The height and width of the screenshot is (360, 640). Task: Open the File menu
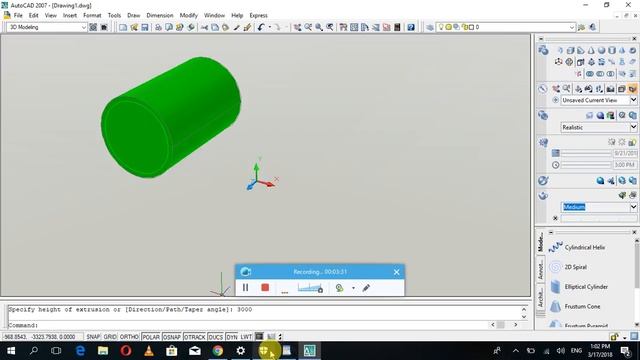(18, 15)
